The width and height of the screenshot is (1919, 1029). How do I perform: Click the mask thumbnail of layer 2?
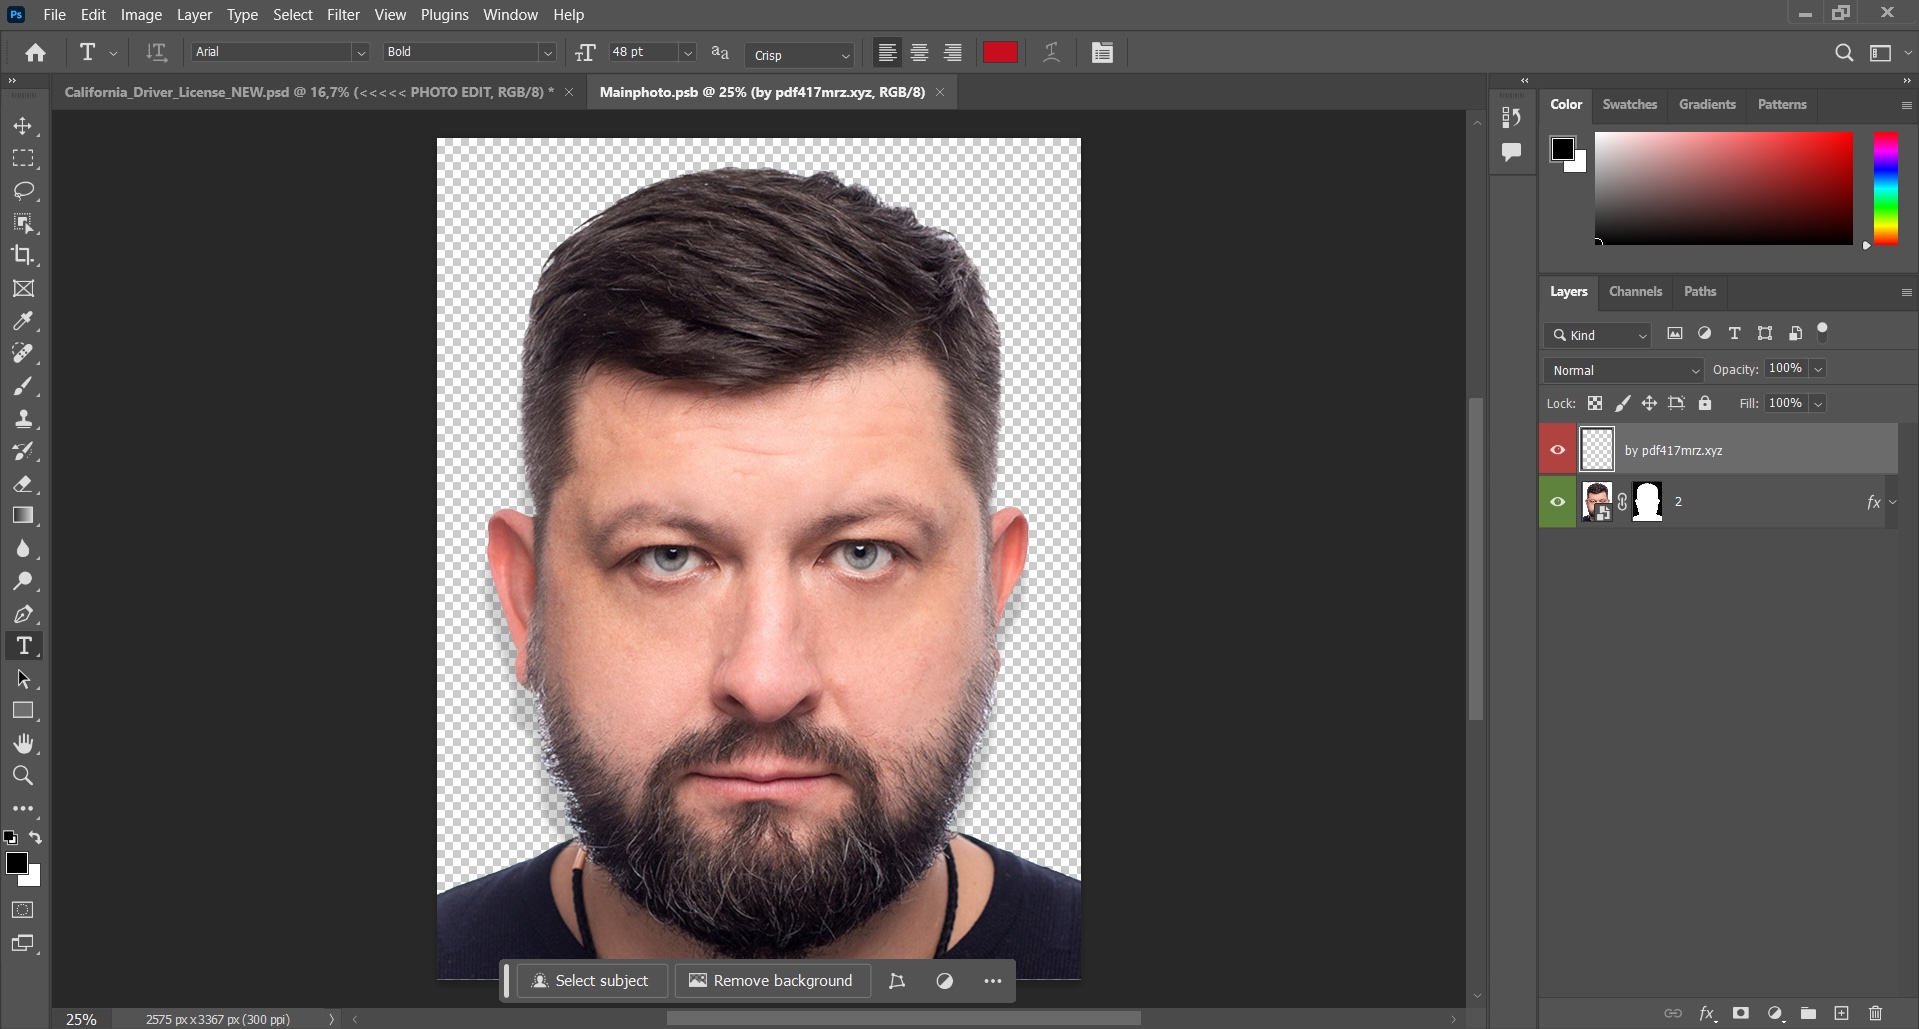tap(1646, 501)
